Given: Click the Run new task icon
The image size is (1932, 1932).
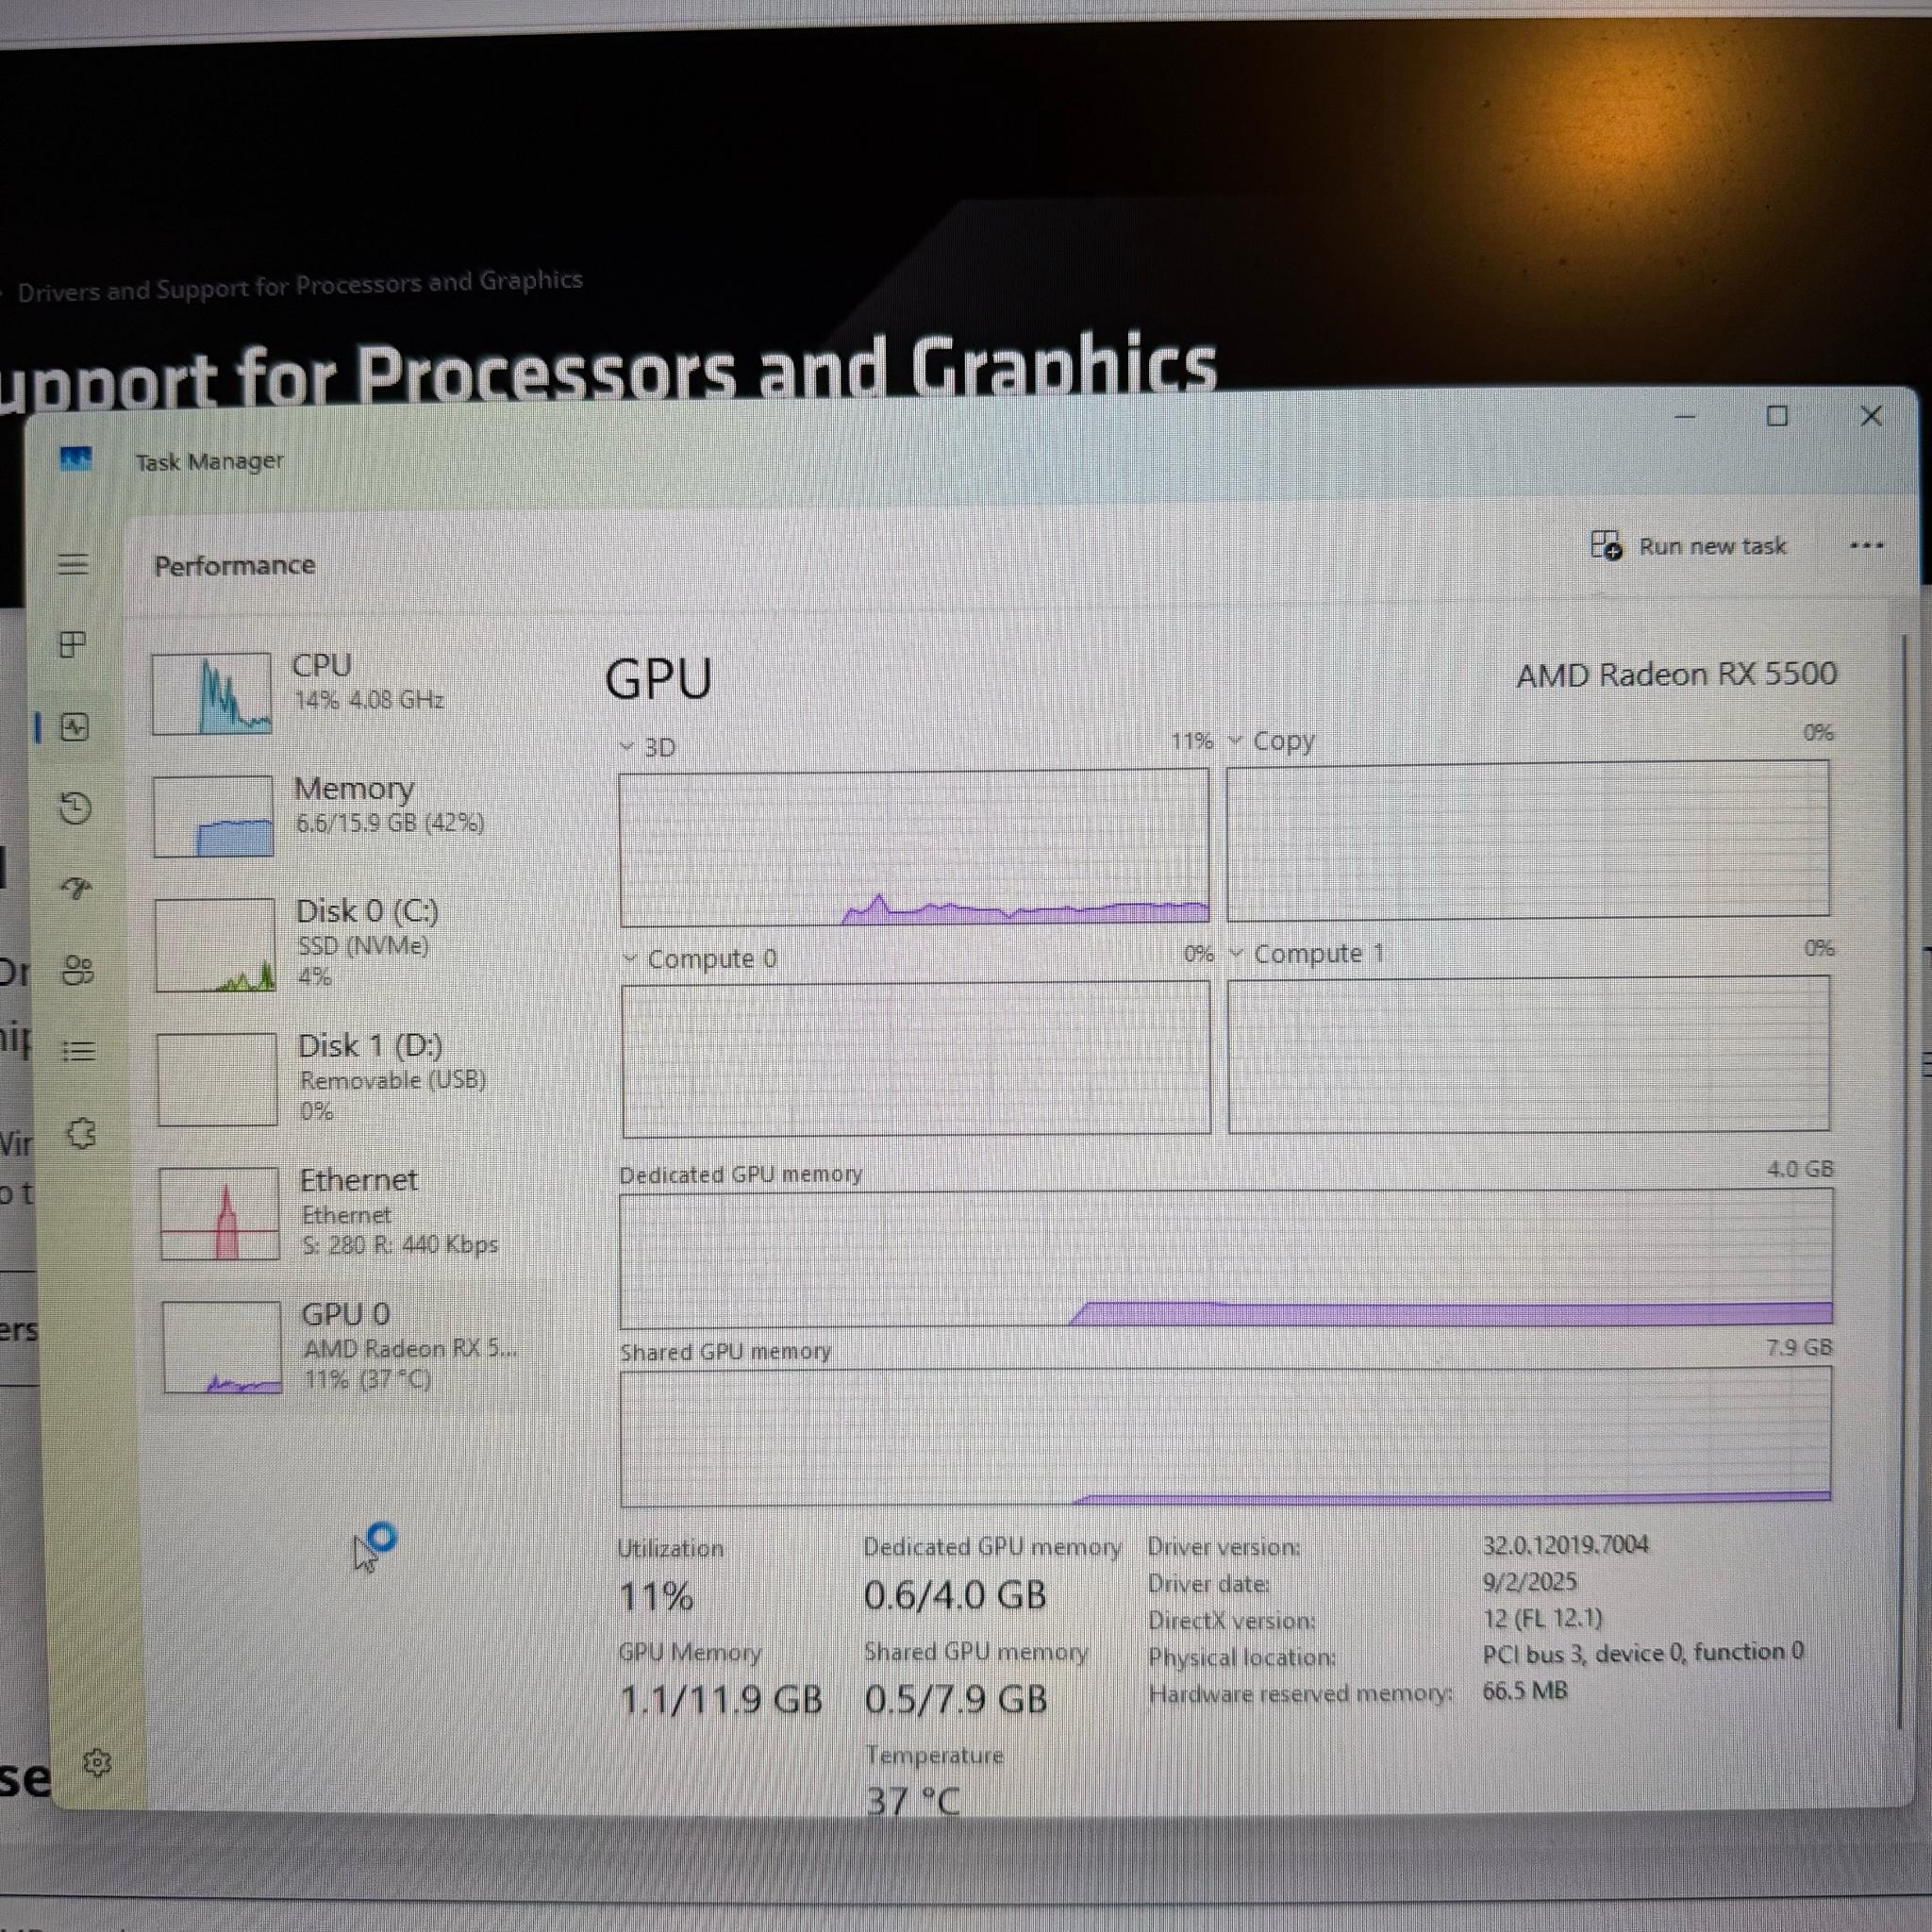Looking at the screenshot, I should tap(1606, 545).
